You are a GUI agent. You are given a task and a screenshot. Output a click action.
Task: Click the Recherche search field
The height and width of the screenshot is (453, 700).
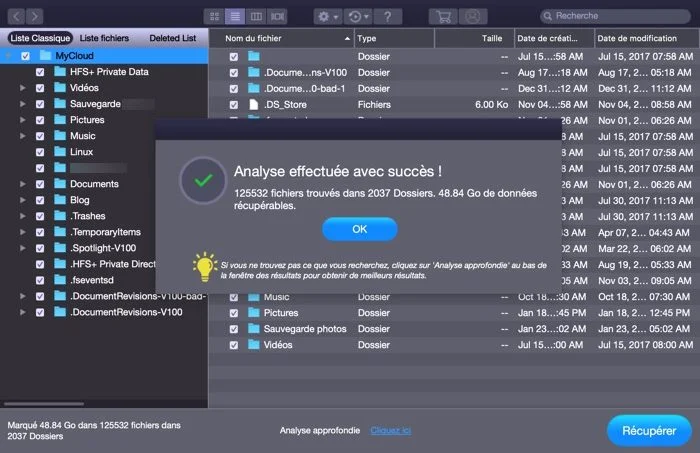pyautogui.click(x=615, y=16)
